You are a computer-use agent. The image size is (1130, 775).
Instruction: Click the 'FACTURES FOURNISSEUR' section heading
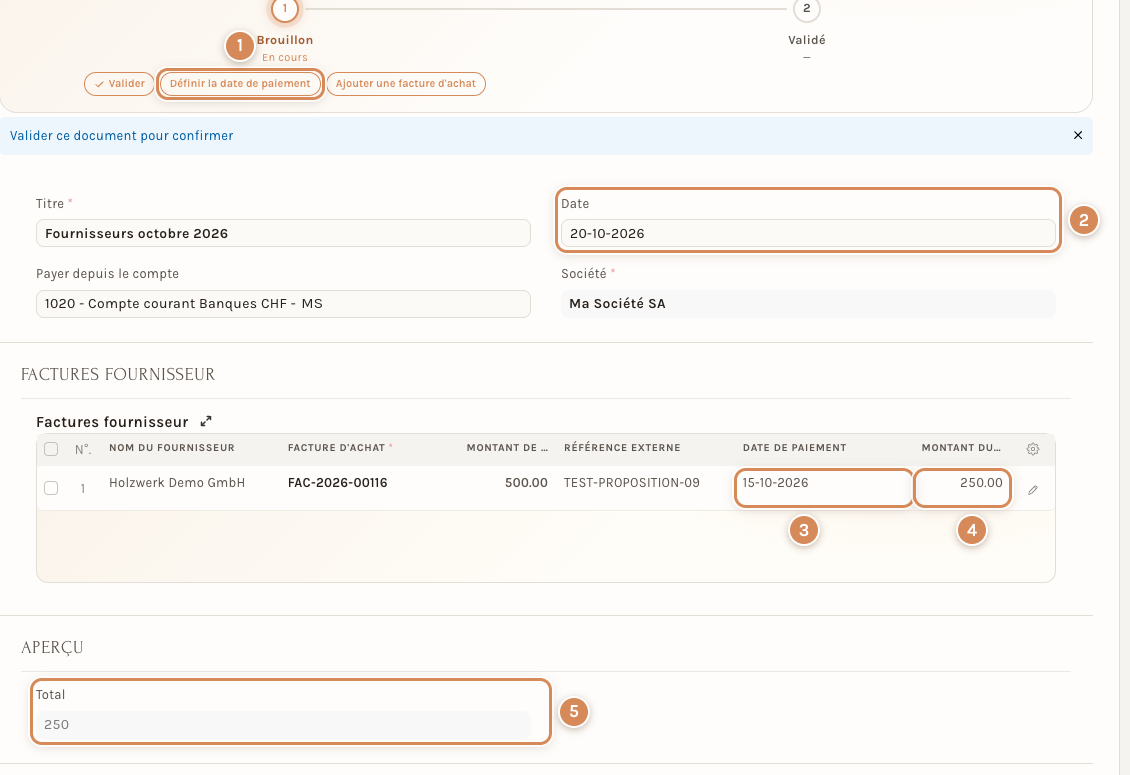pos(118,374)
